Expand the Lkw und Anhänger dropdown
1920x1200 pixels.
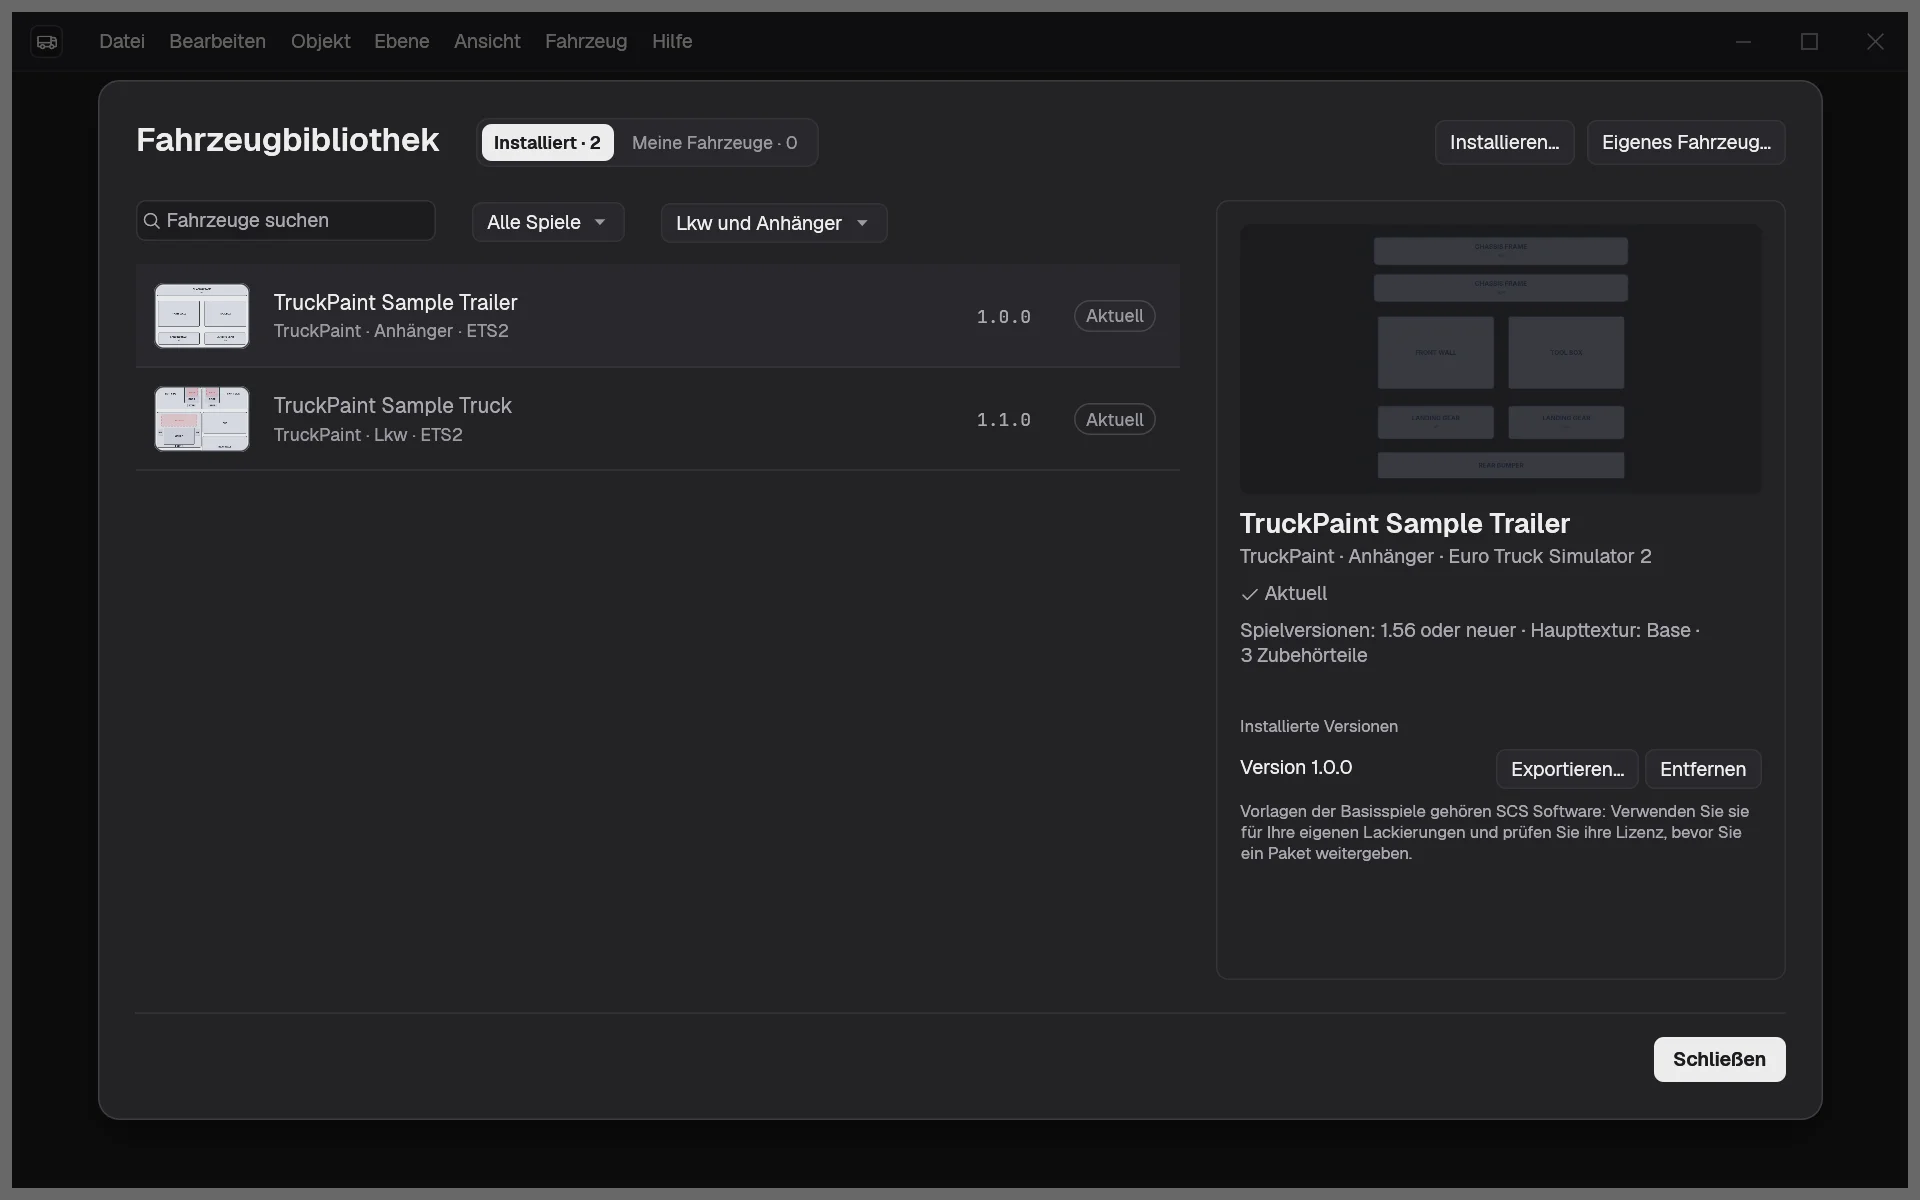pos(773,223)
